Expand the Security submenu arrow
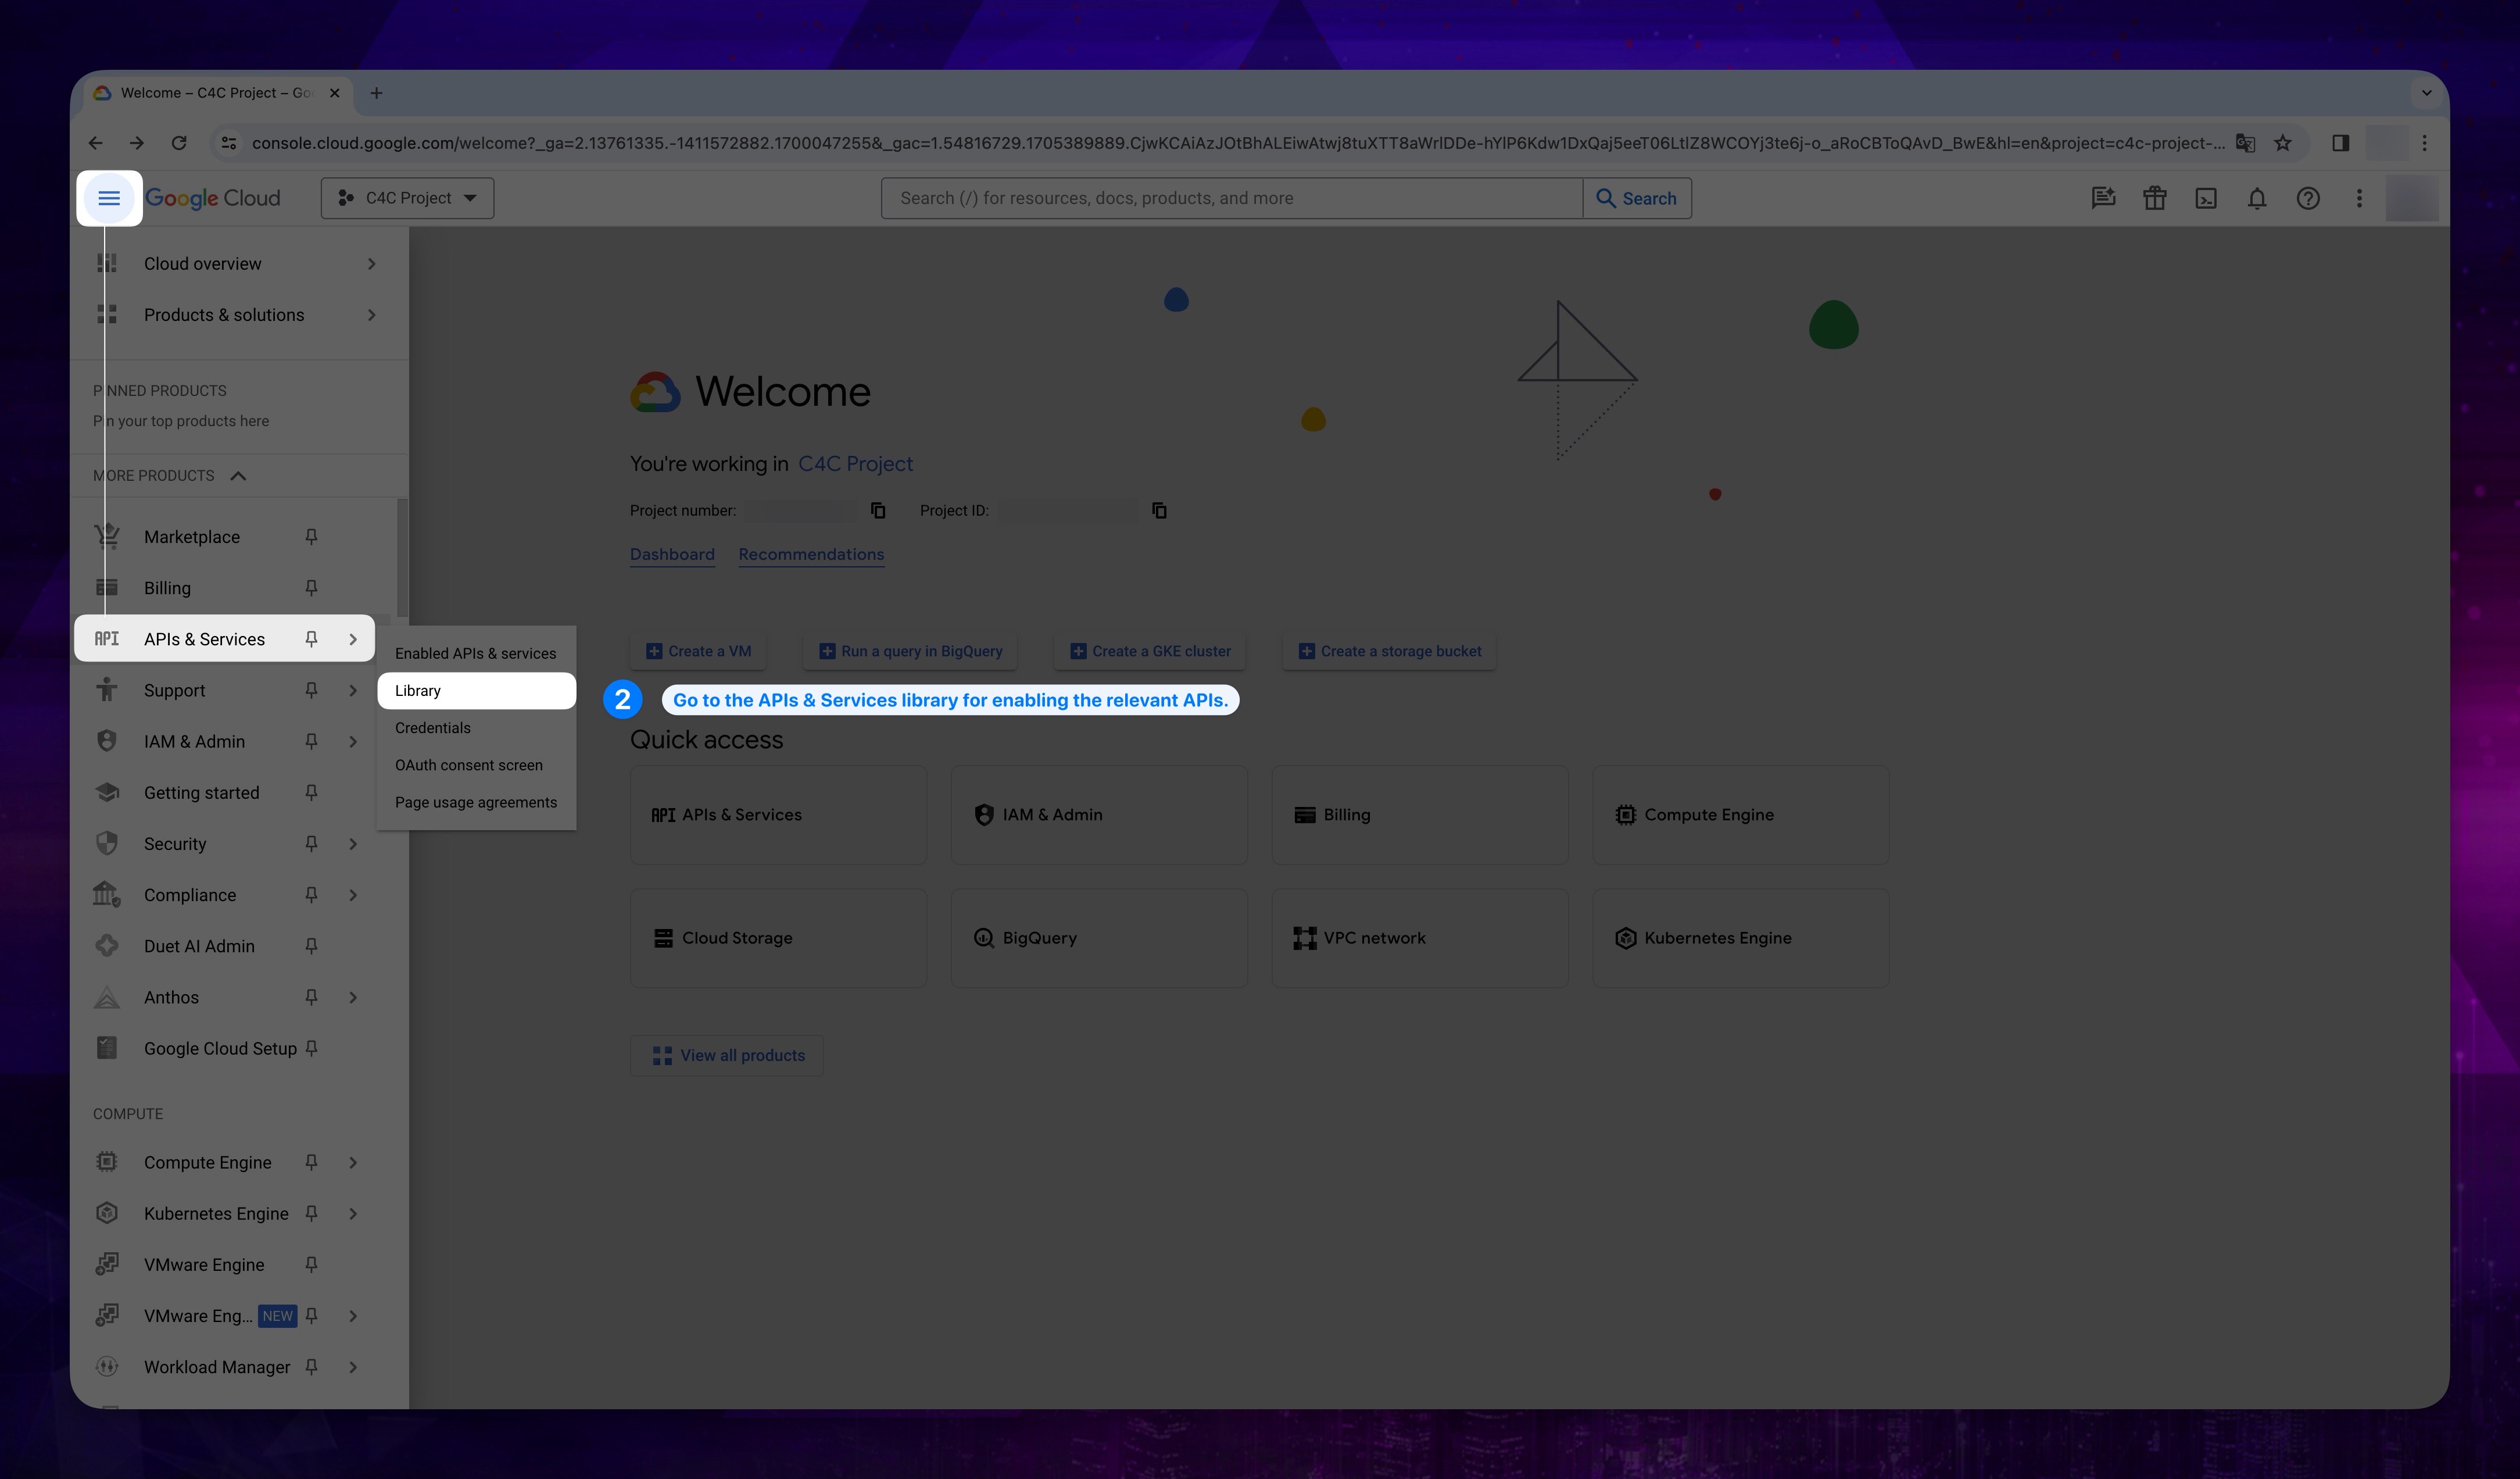The image size is (2520, 1479). pyautogui.click(x=353, y=844)
